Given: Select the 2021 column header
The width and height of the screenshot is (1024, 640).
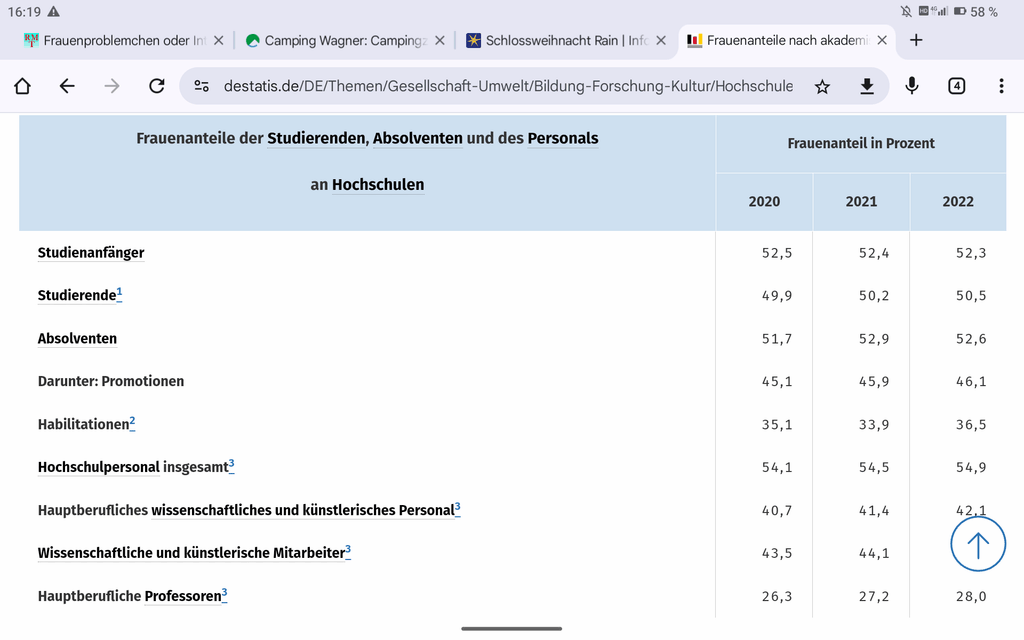Looking at the screenshot, I should pyautogui.click(x=861, y=202).
